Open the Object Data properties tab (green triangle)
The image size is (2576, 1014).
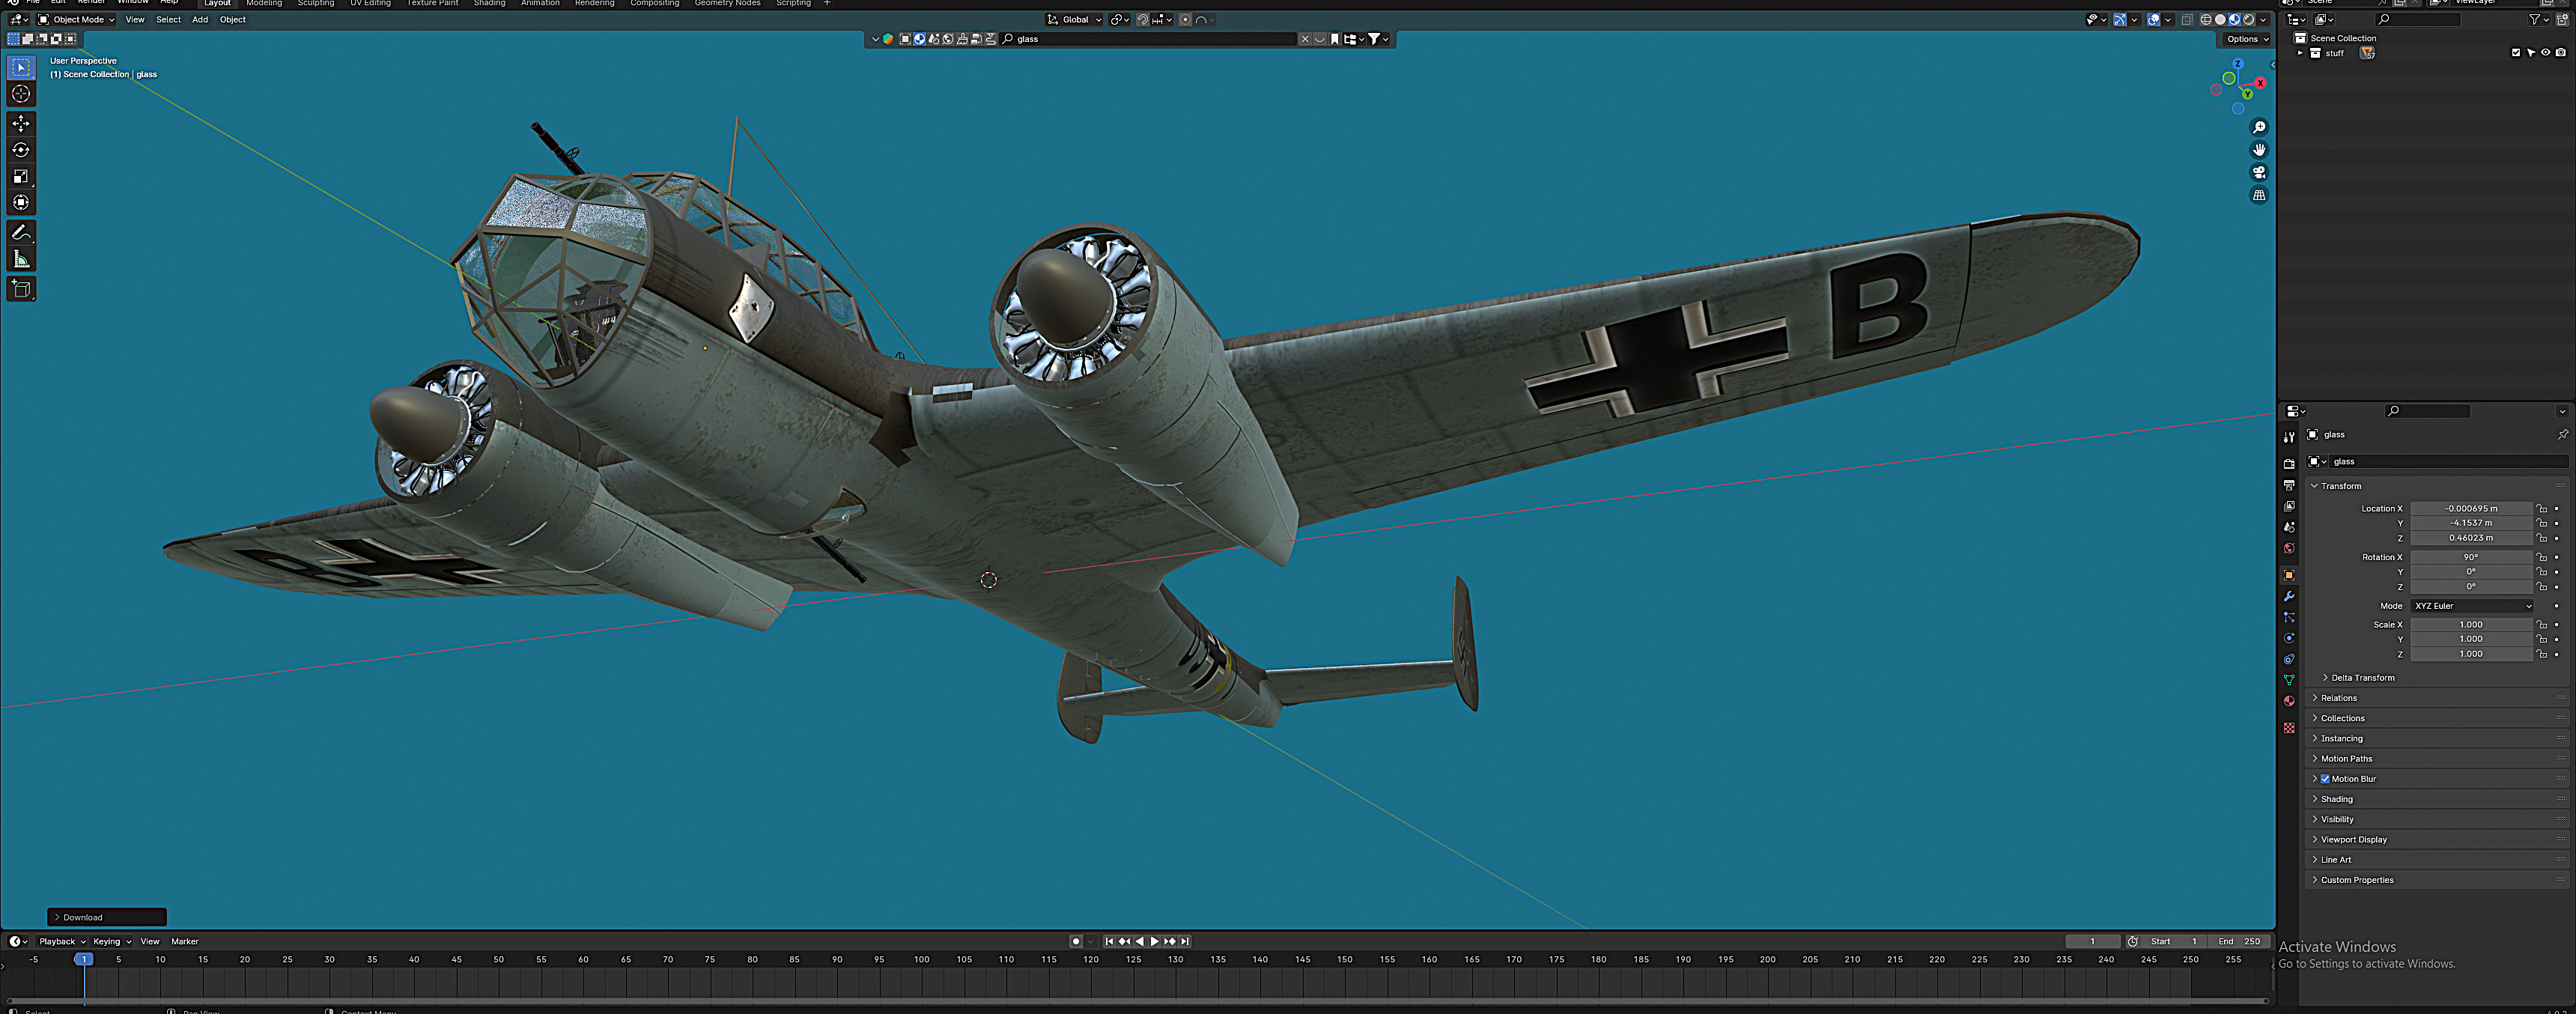2288,680
